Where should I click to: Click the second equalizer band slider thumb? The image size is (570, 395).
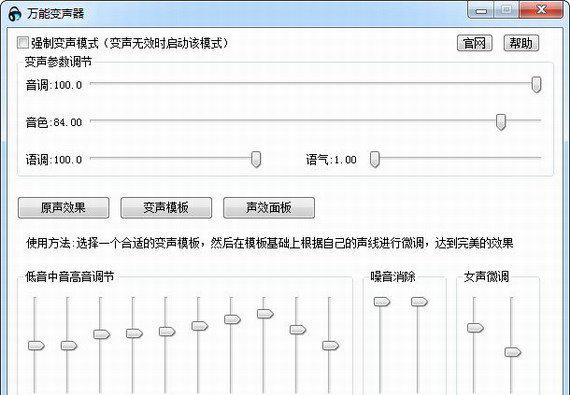[x=69, y=345]
